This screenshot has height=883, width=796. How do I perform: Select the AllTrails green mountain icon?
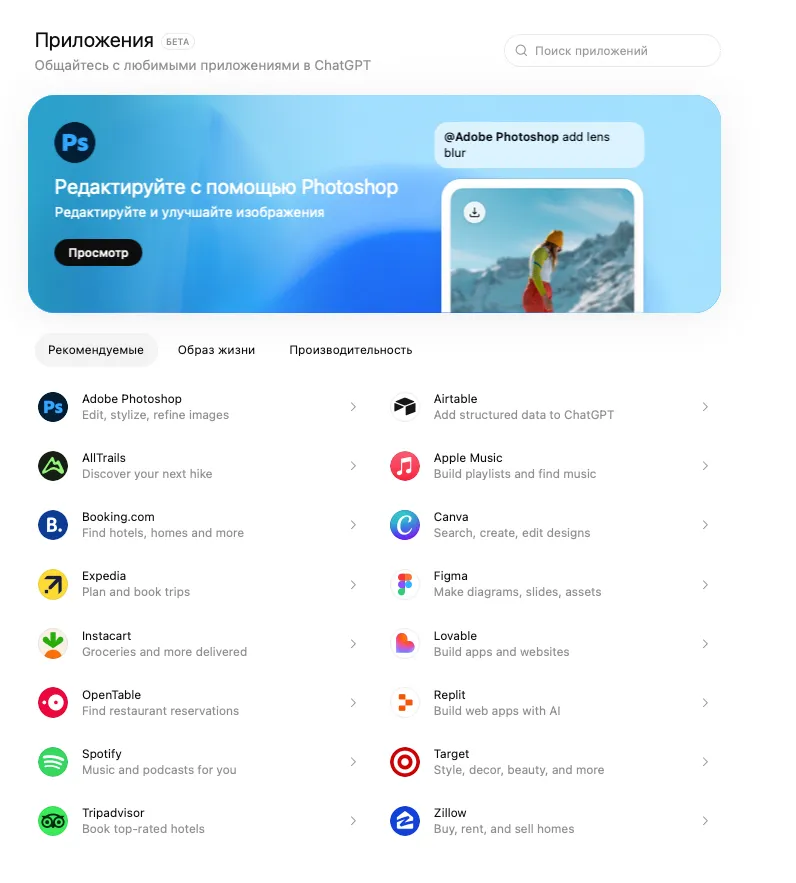point(53,466)
